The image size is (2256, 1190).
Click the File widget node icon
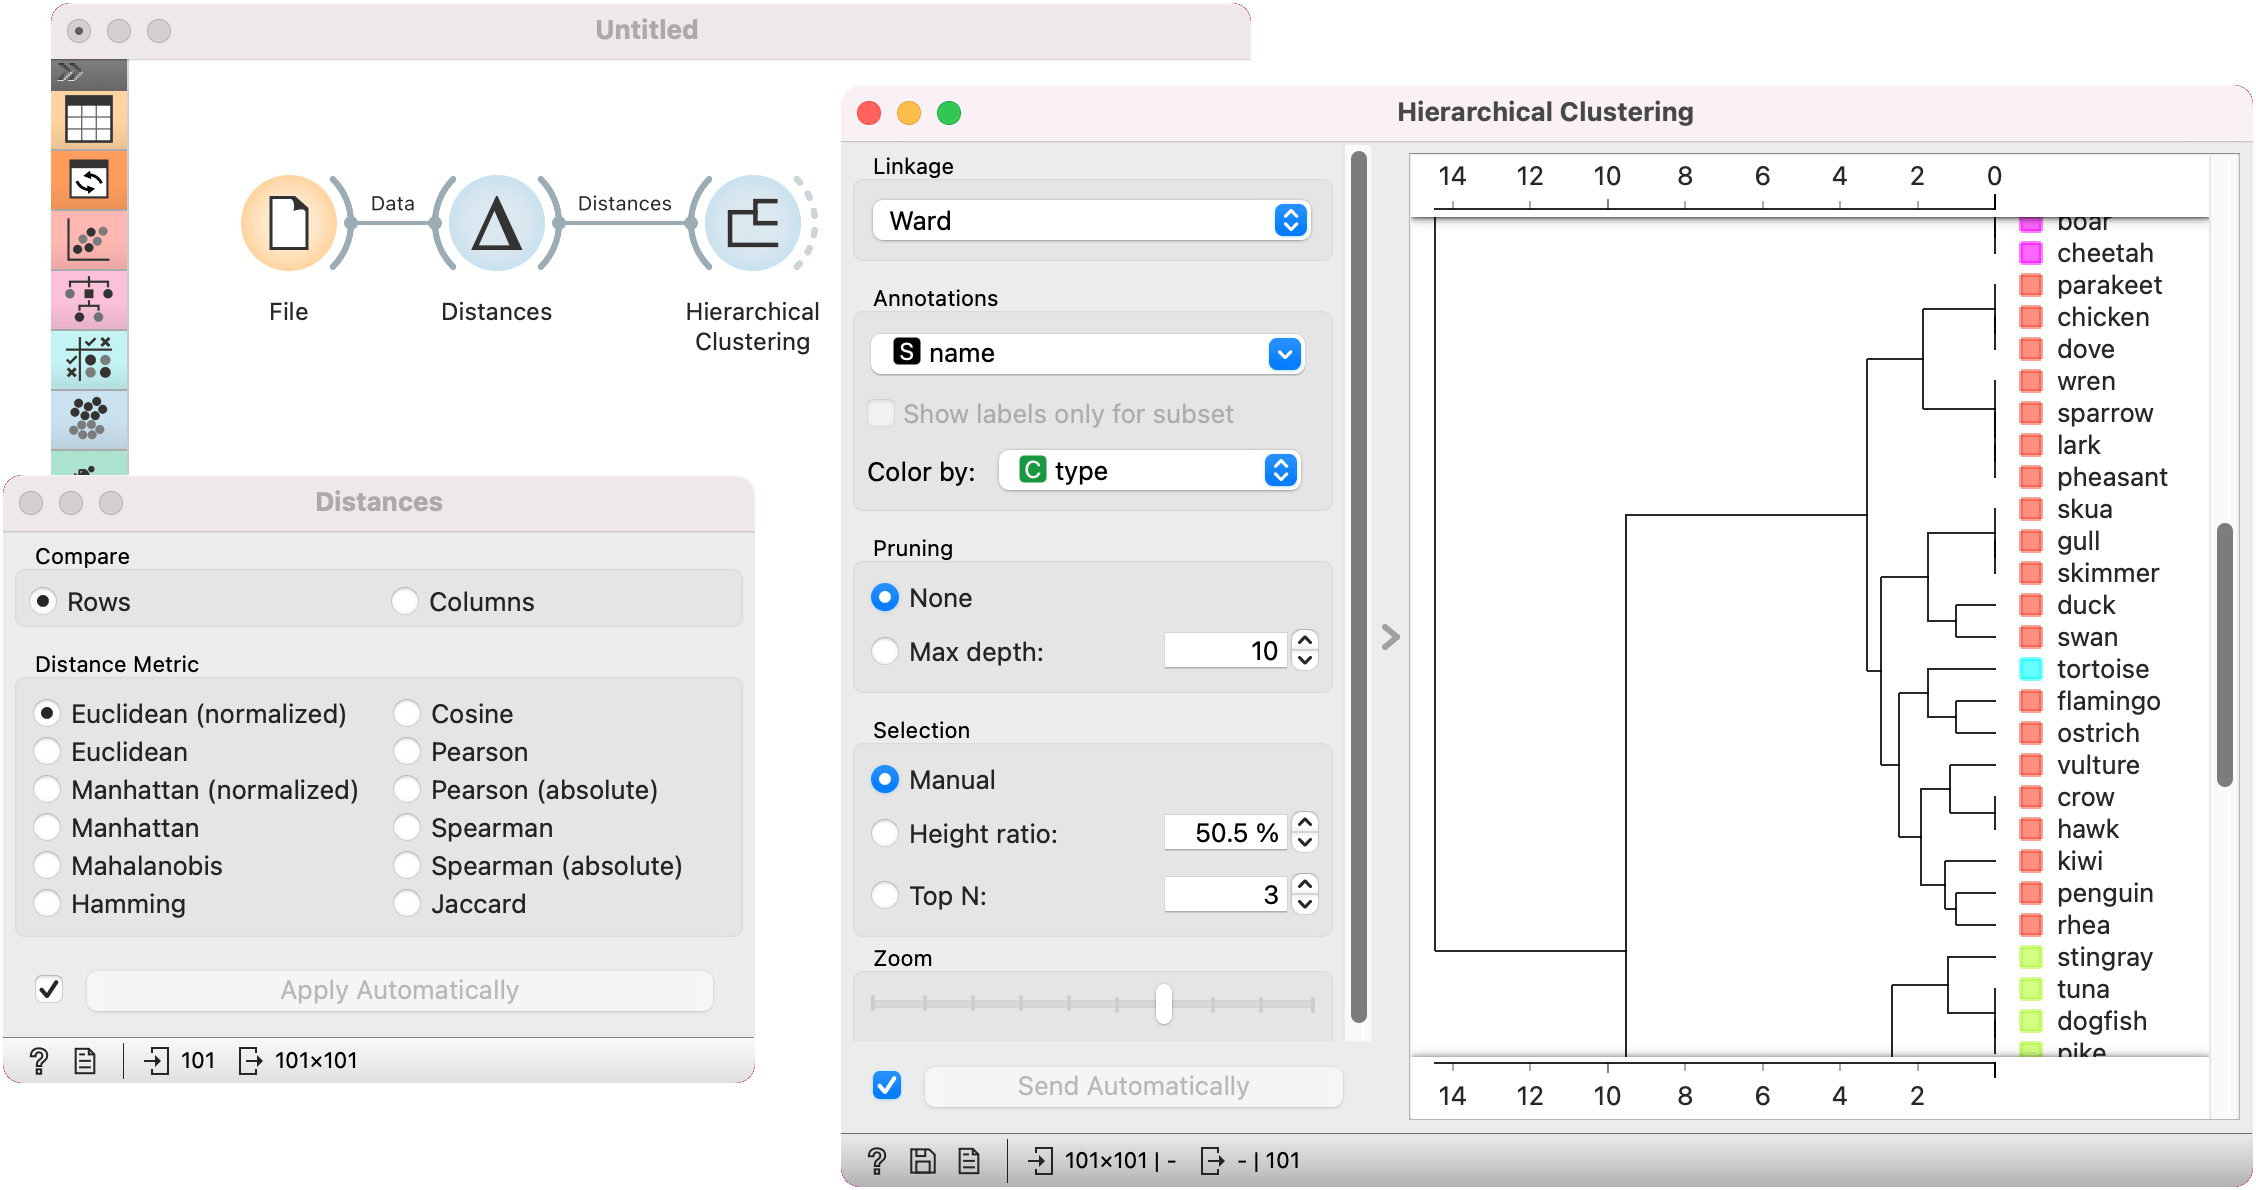tap(289, 223)
